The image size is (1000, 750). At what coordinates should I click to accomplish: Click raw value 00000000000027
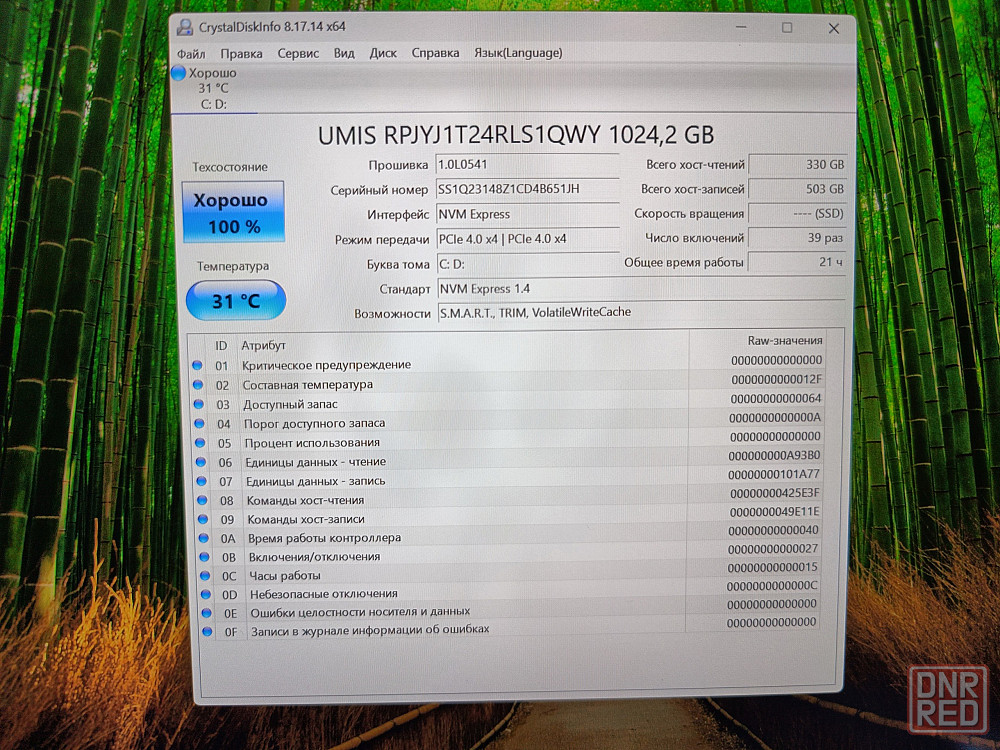[772, 548]
